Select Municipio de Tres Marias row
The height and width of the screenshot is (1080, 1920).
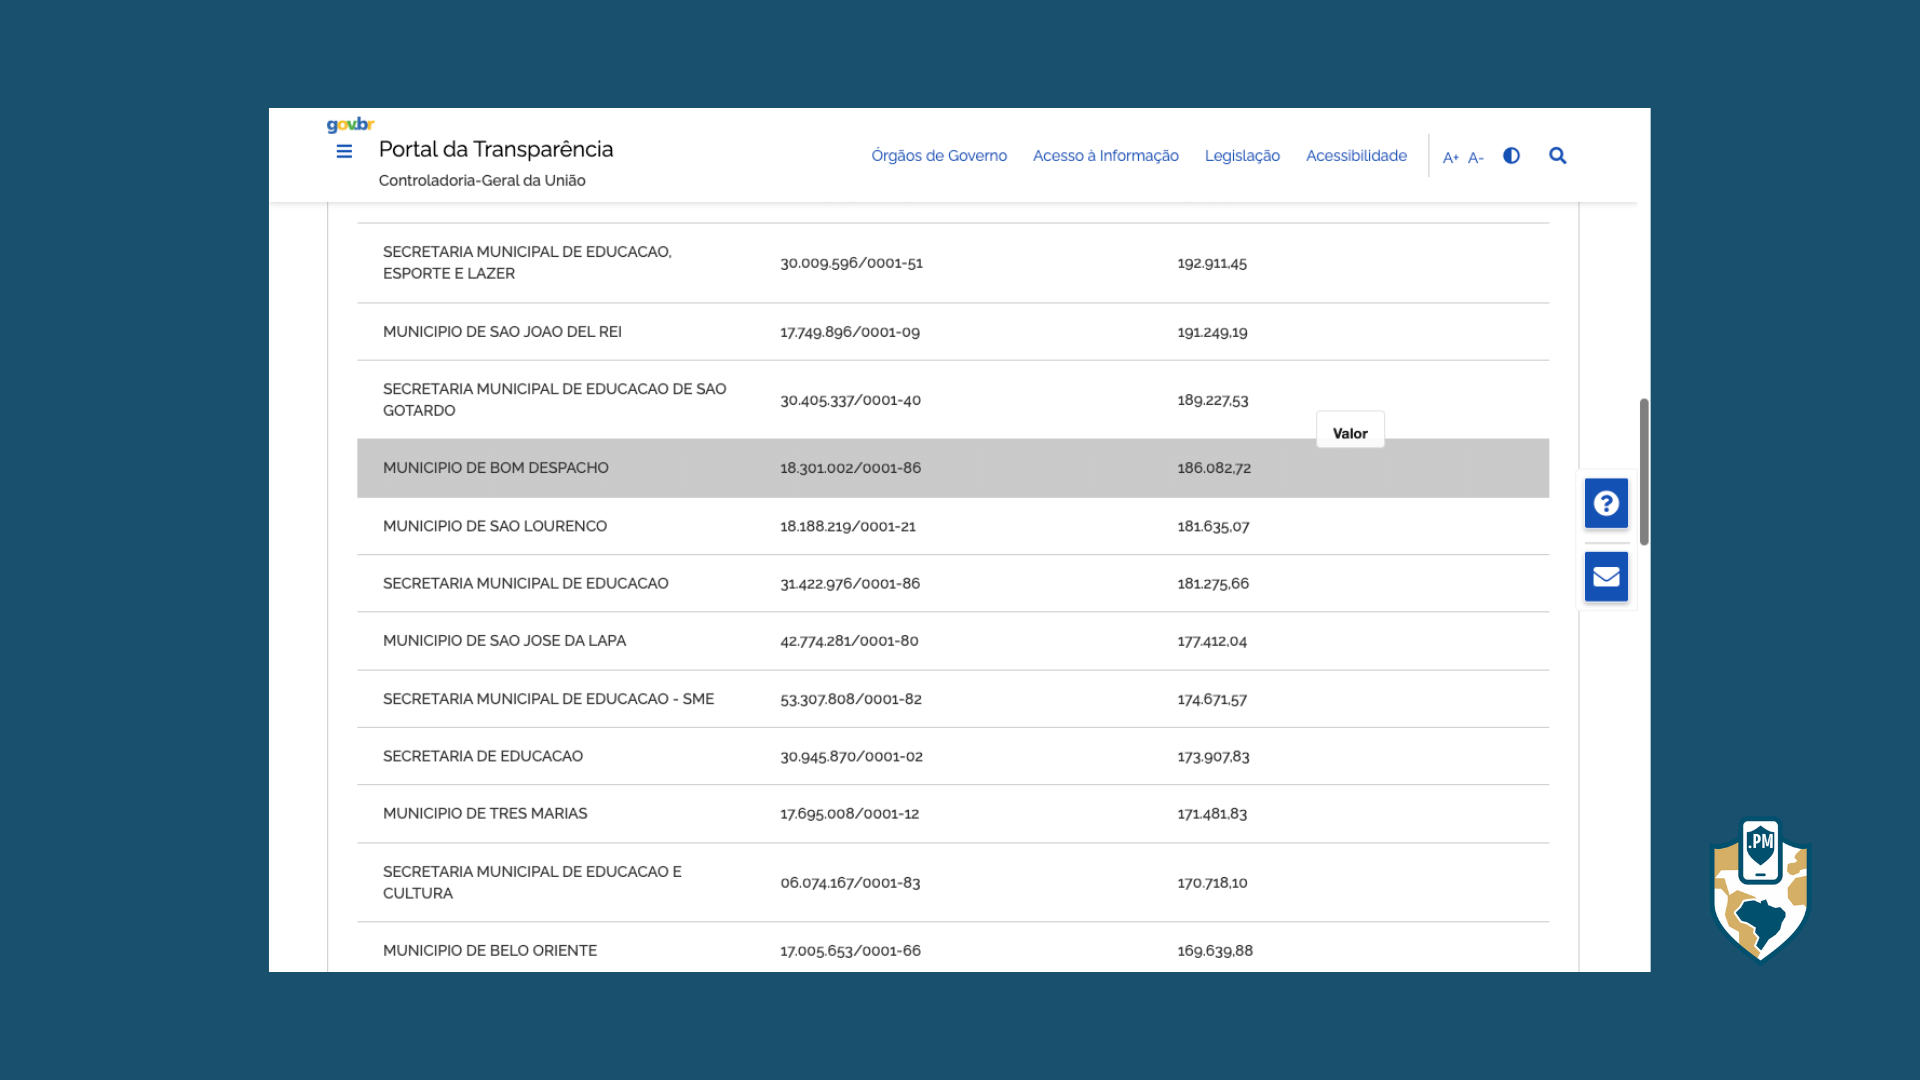pyautogui.click(x=485, y=814)
